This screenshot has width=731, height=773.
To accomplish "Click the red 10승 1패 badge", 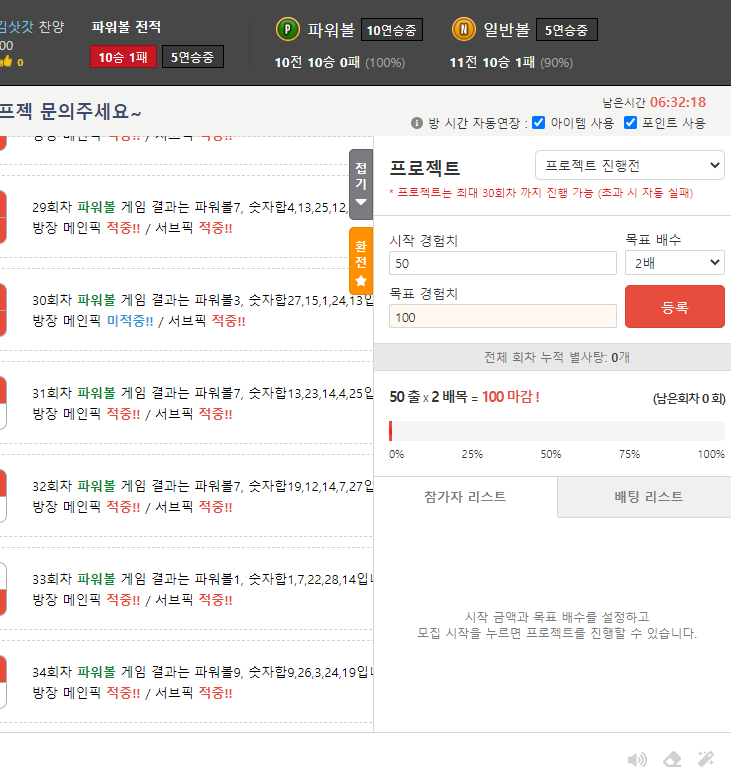I will pyautogui.click(x=123, y=57).
